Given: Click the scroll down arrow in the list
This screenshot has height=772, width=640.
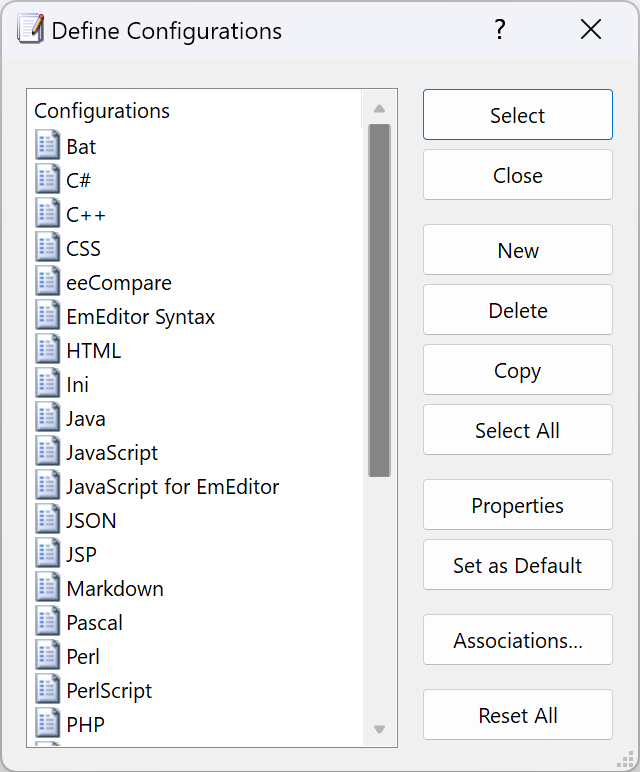Looking at the screenshot, I should pos(379,729).
